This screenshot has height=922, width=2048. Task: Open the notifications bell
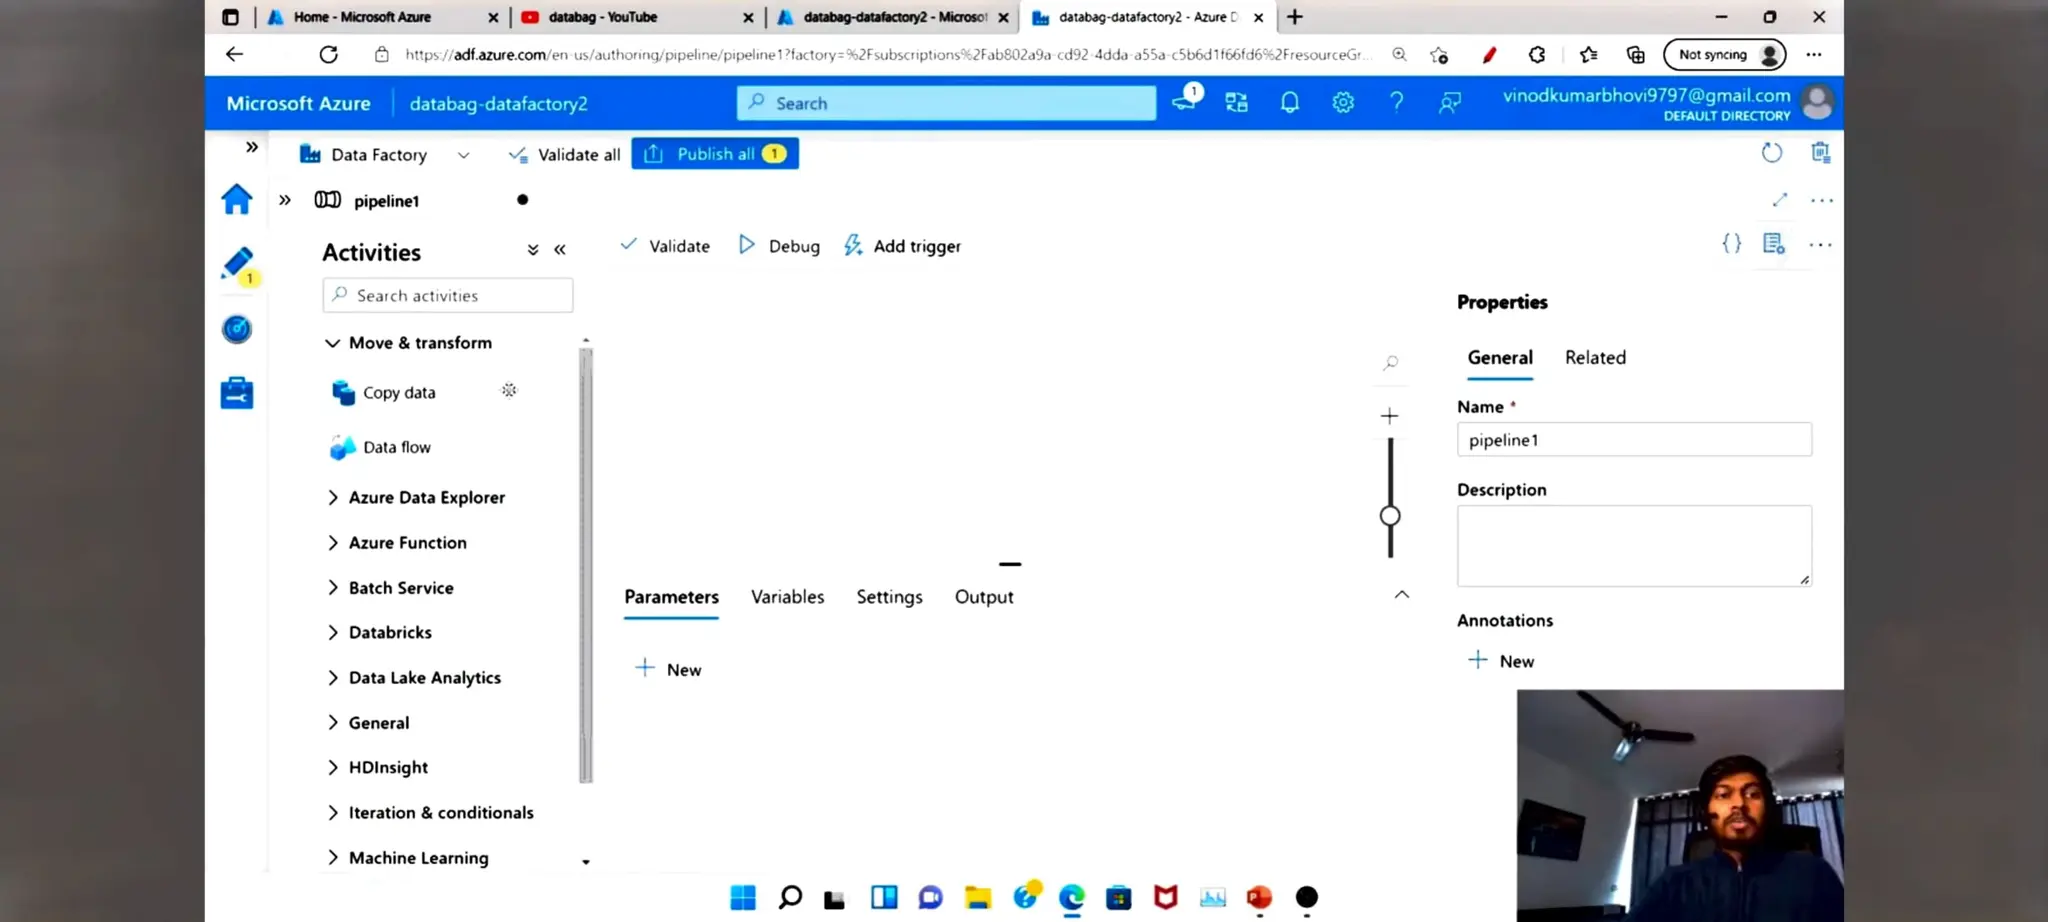(1290, 102)
